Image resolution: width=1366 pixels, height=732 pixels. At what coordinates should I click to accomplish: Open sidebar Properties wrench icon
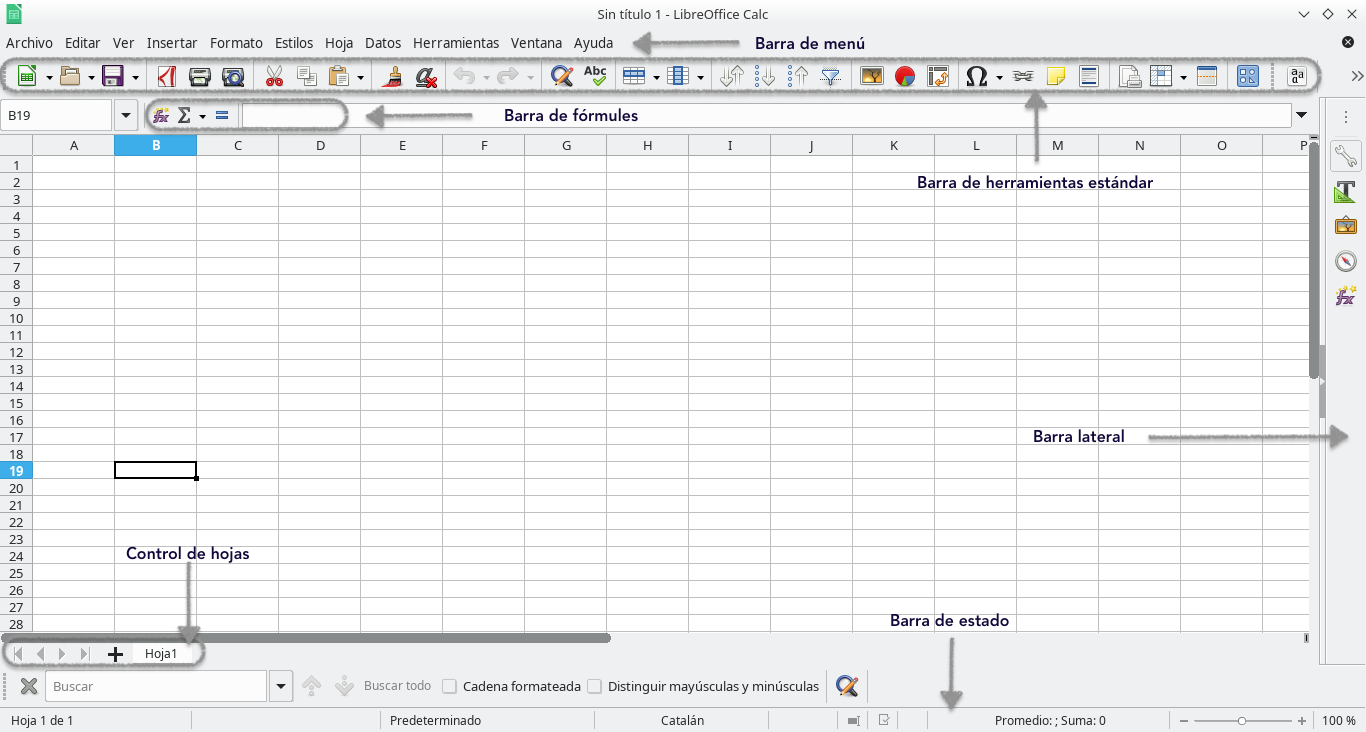pyautogui.click(x=1346, y=157)
